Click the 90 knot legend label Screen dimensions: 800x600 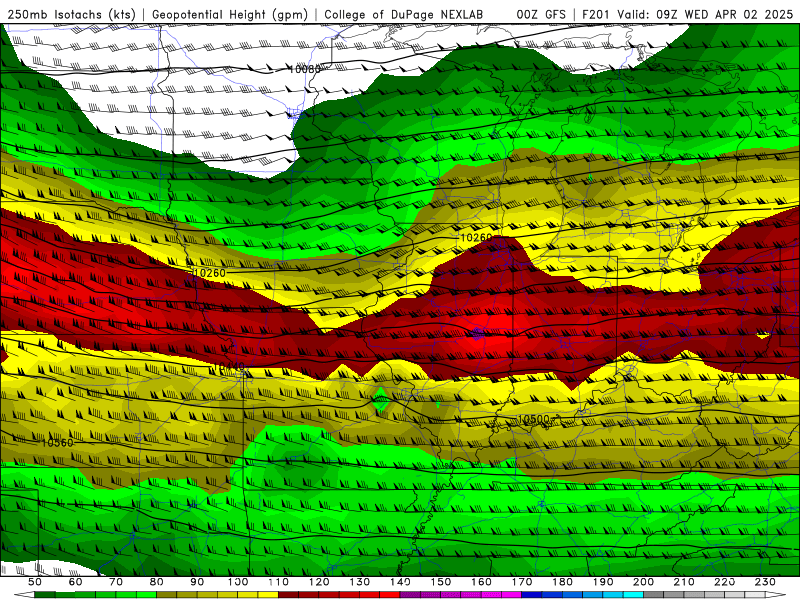point(197,582)
